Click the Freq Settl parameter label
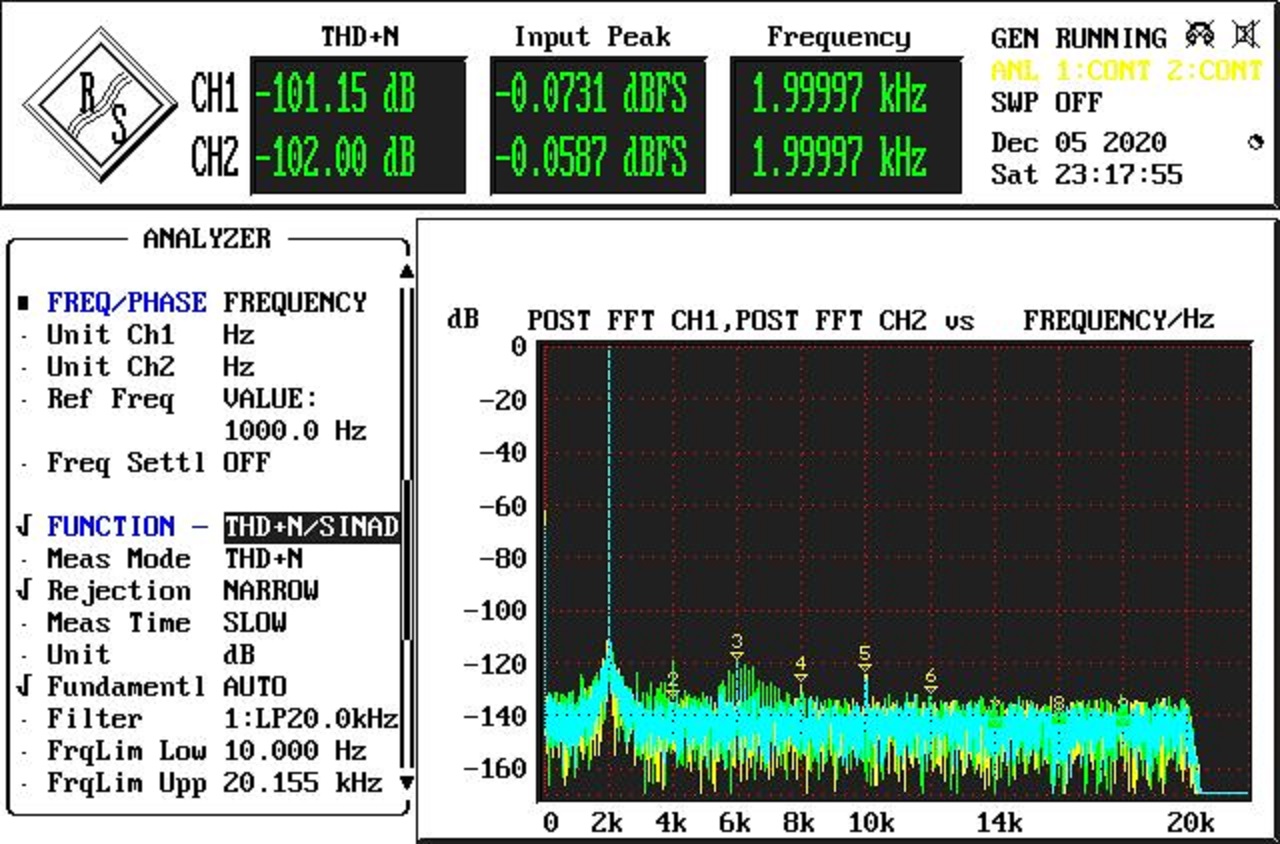 pos(127,463)
